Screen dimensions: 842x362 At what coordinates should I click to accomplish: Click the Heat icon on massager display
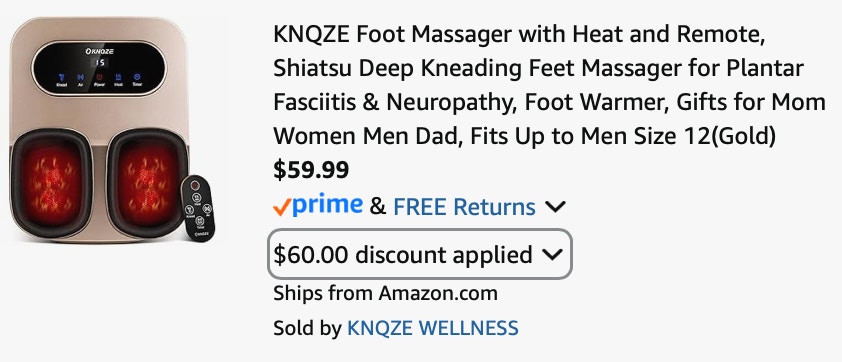[118, 79]
